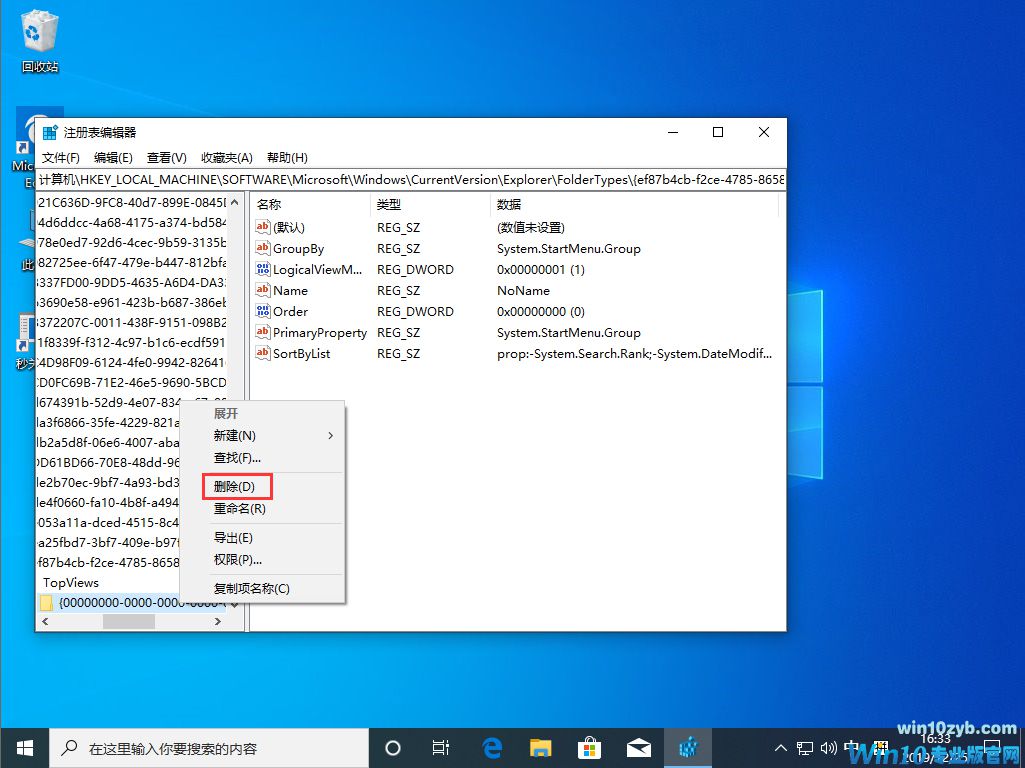1025x768 pixels.
Task: Click 展开 to expand the selected registry key
Action: coord(226,413)
